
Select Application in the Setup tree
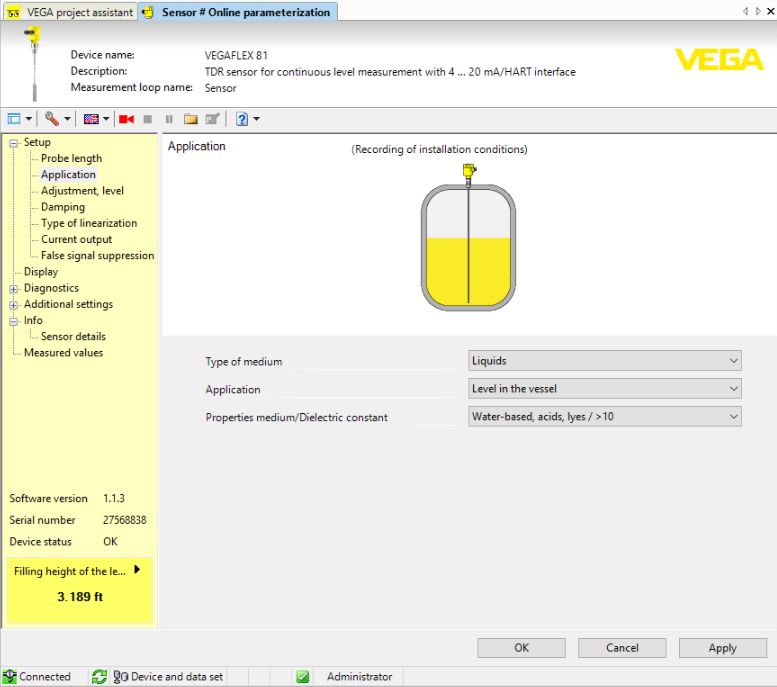pos(68,174)
